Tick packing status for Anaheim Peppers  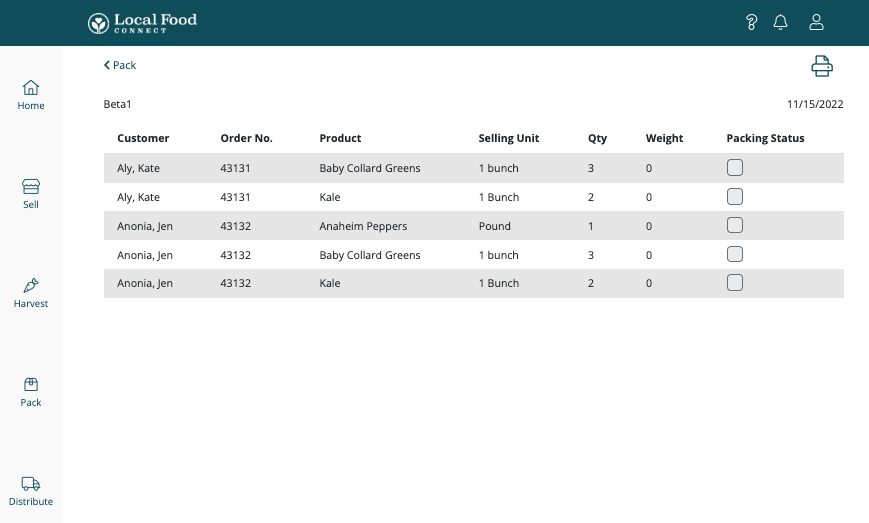735,226
